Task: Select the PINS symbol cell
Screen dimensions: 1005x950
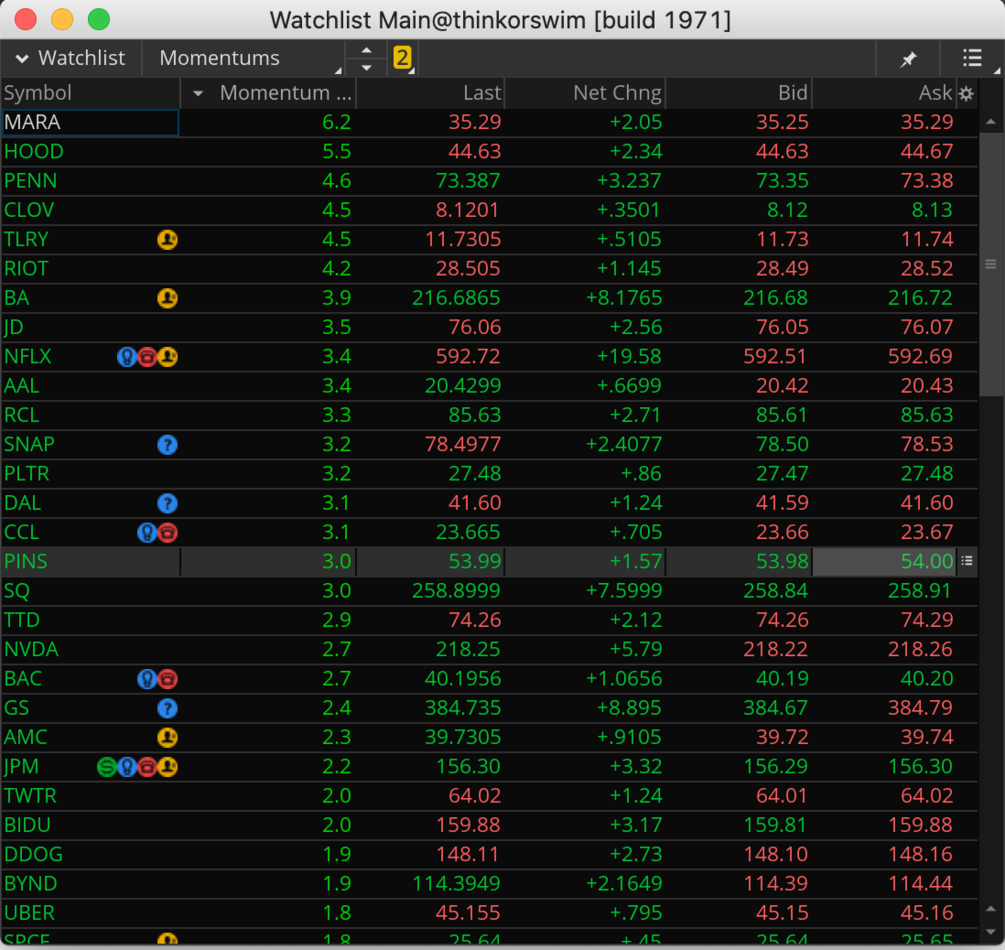Action: pos(90,562)
